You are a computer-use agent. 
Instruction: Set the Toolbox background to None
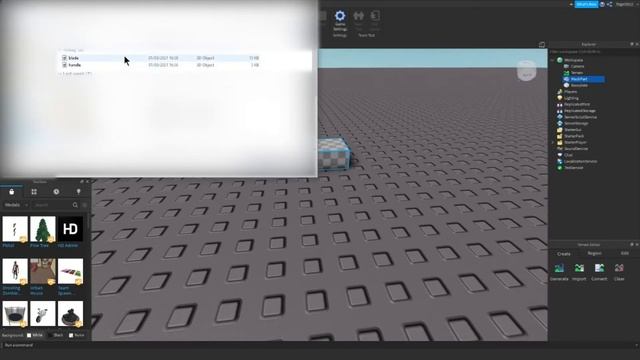(x=77, y=335)
